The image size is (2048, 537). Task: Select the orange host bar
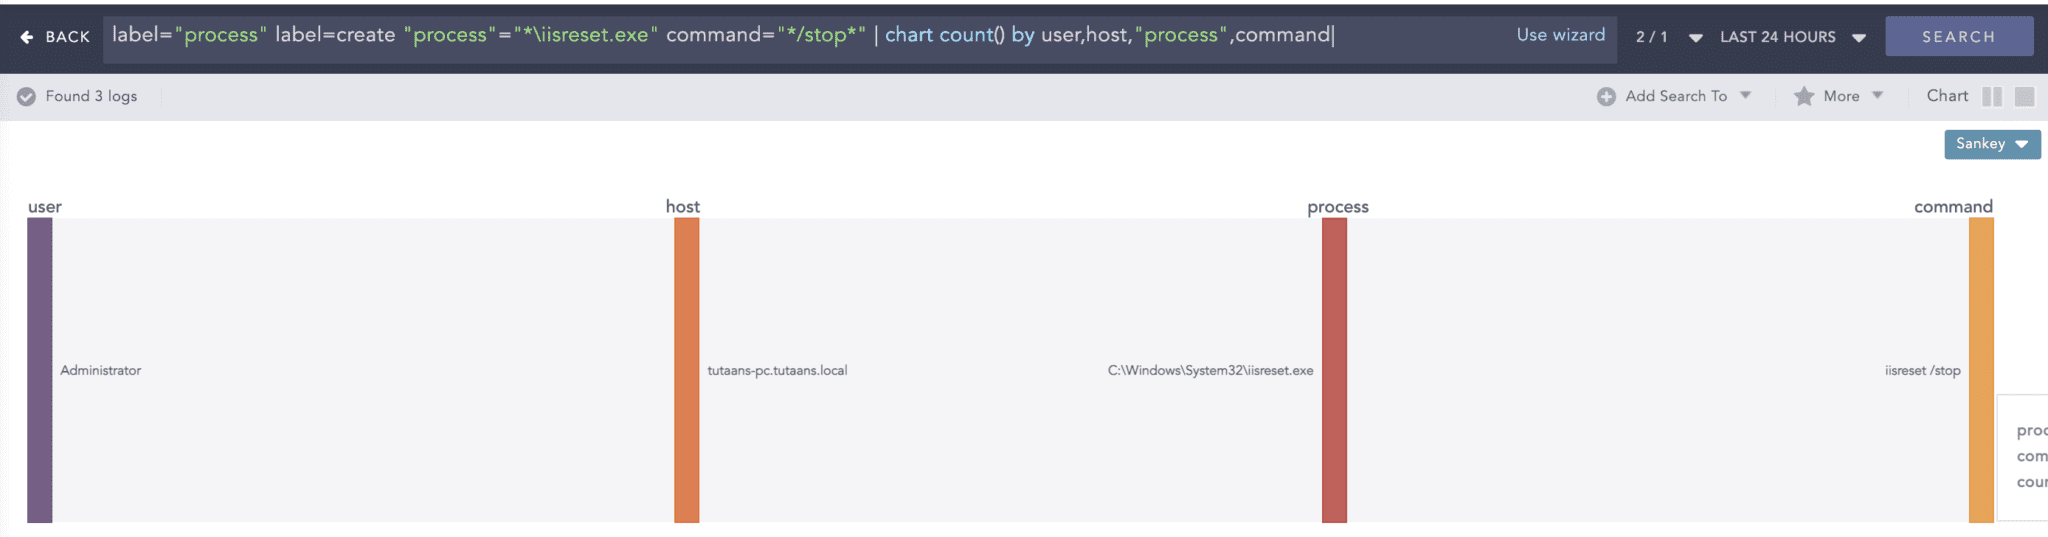pos(687,370)
